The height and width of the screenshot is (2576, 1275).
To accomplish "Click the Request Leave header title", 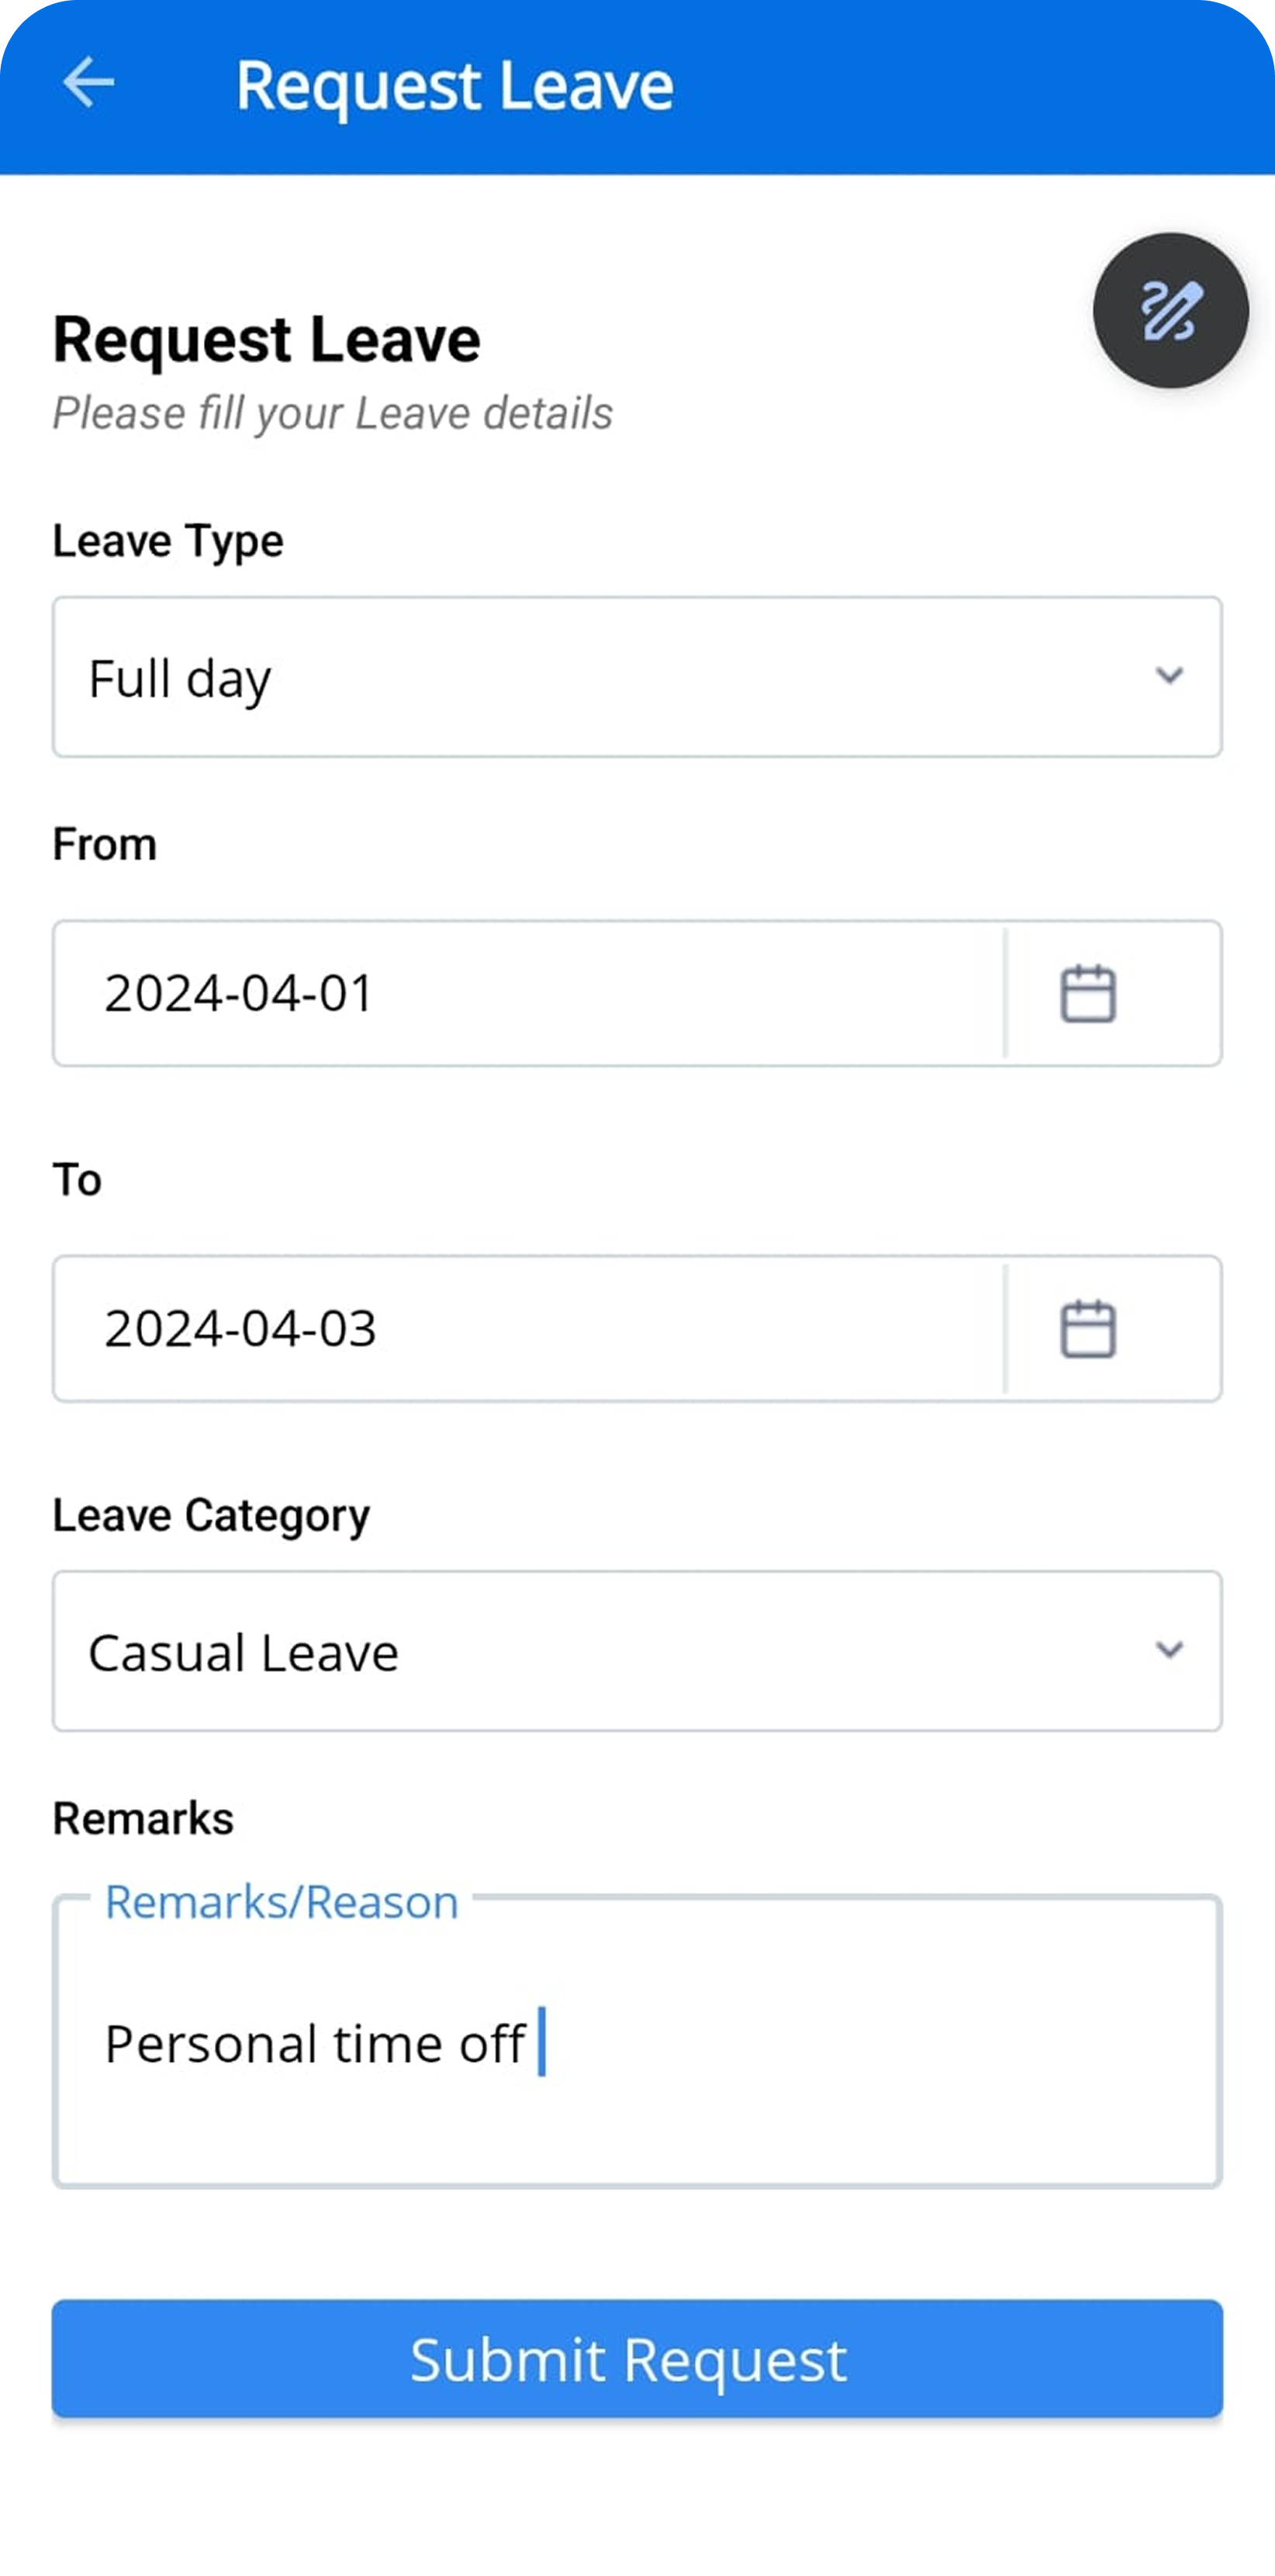I will pyautogui.click(x=454, y=85).
